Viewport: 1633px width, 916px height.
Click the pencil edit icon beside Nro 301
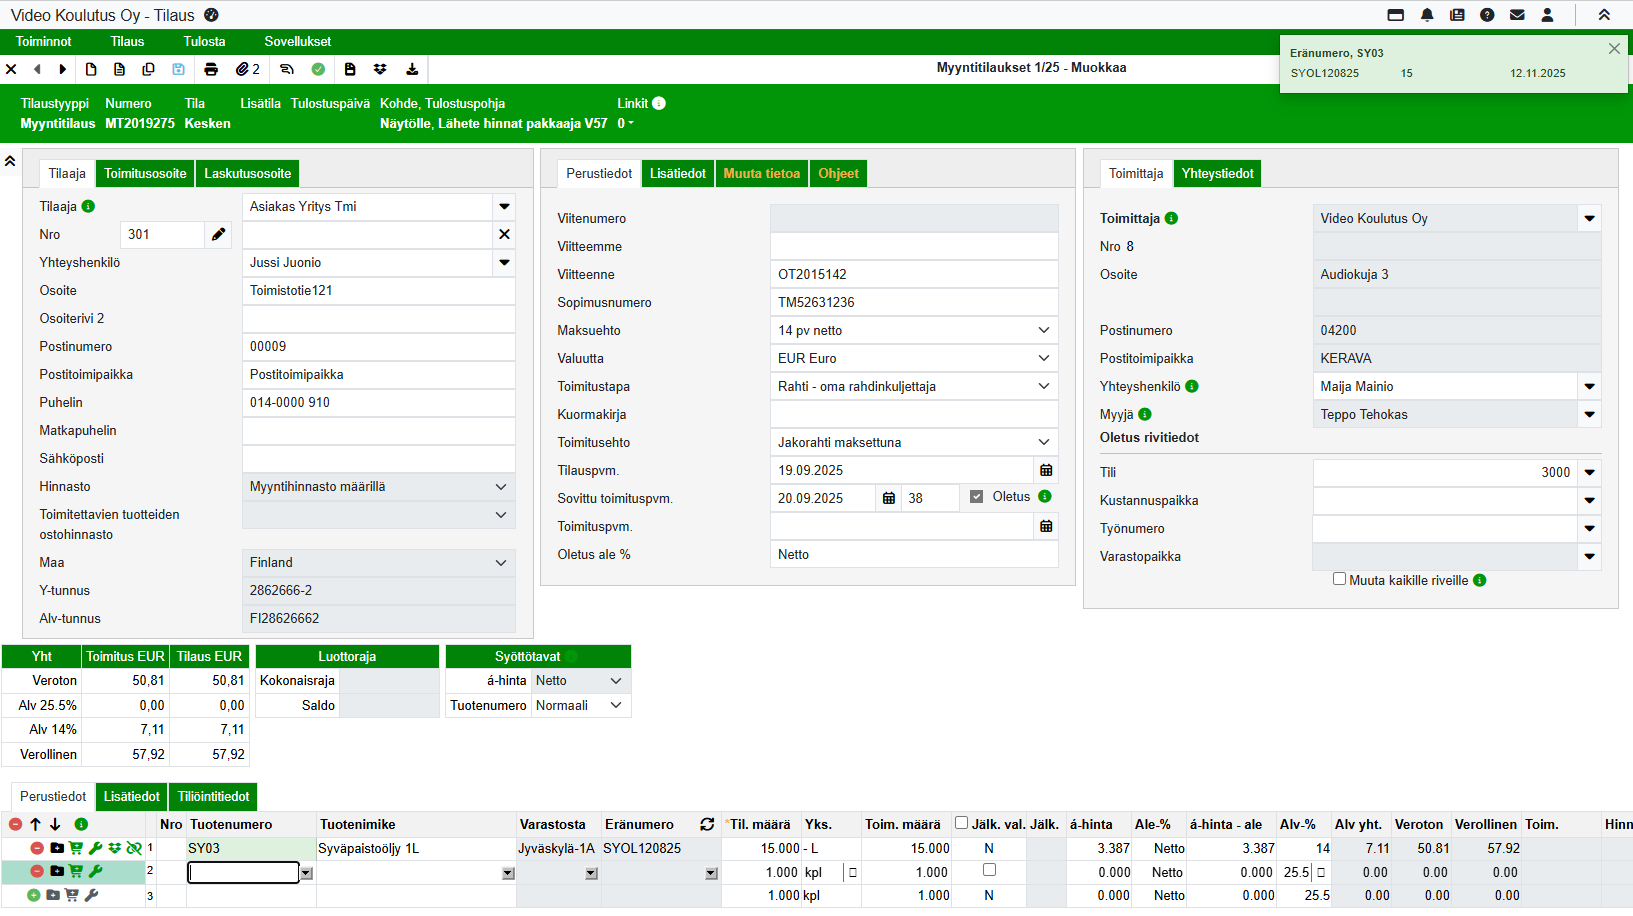218,234
